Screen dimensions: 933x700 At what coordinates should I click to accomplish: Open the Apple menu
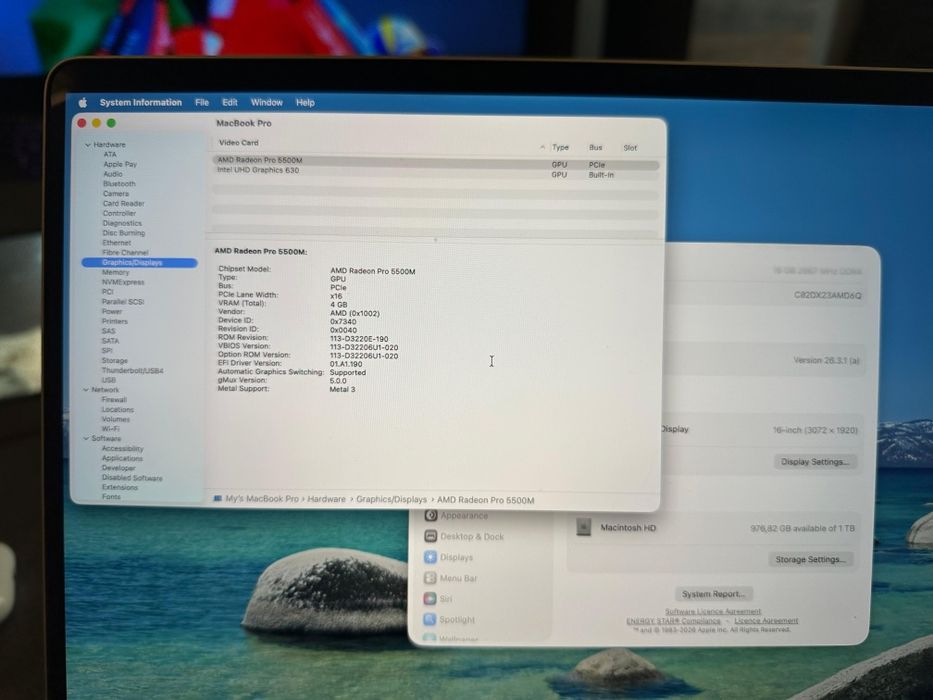click(83, 102)
